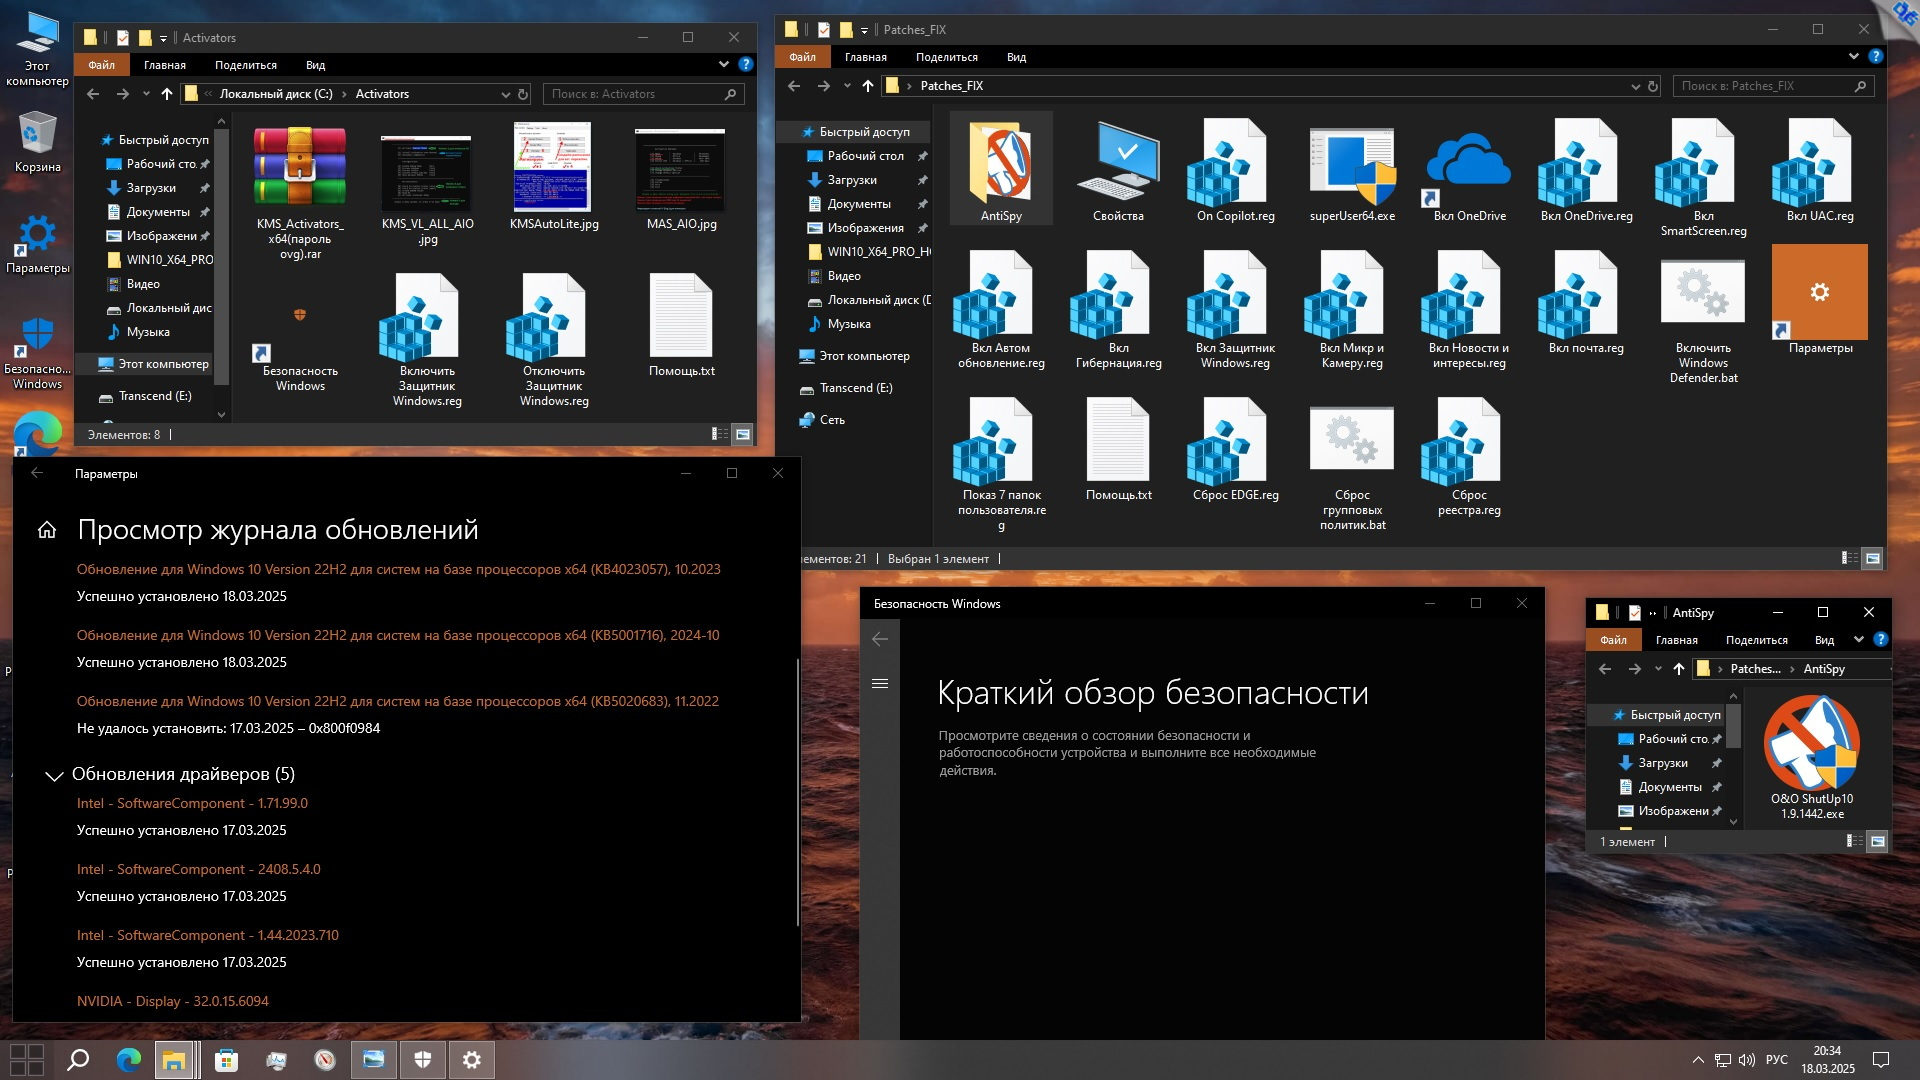Click the hamburger menu in Безопасность Windows
The image size is (1920, 1080).
880,684
